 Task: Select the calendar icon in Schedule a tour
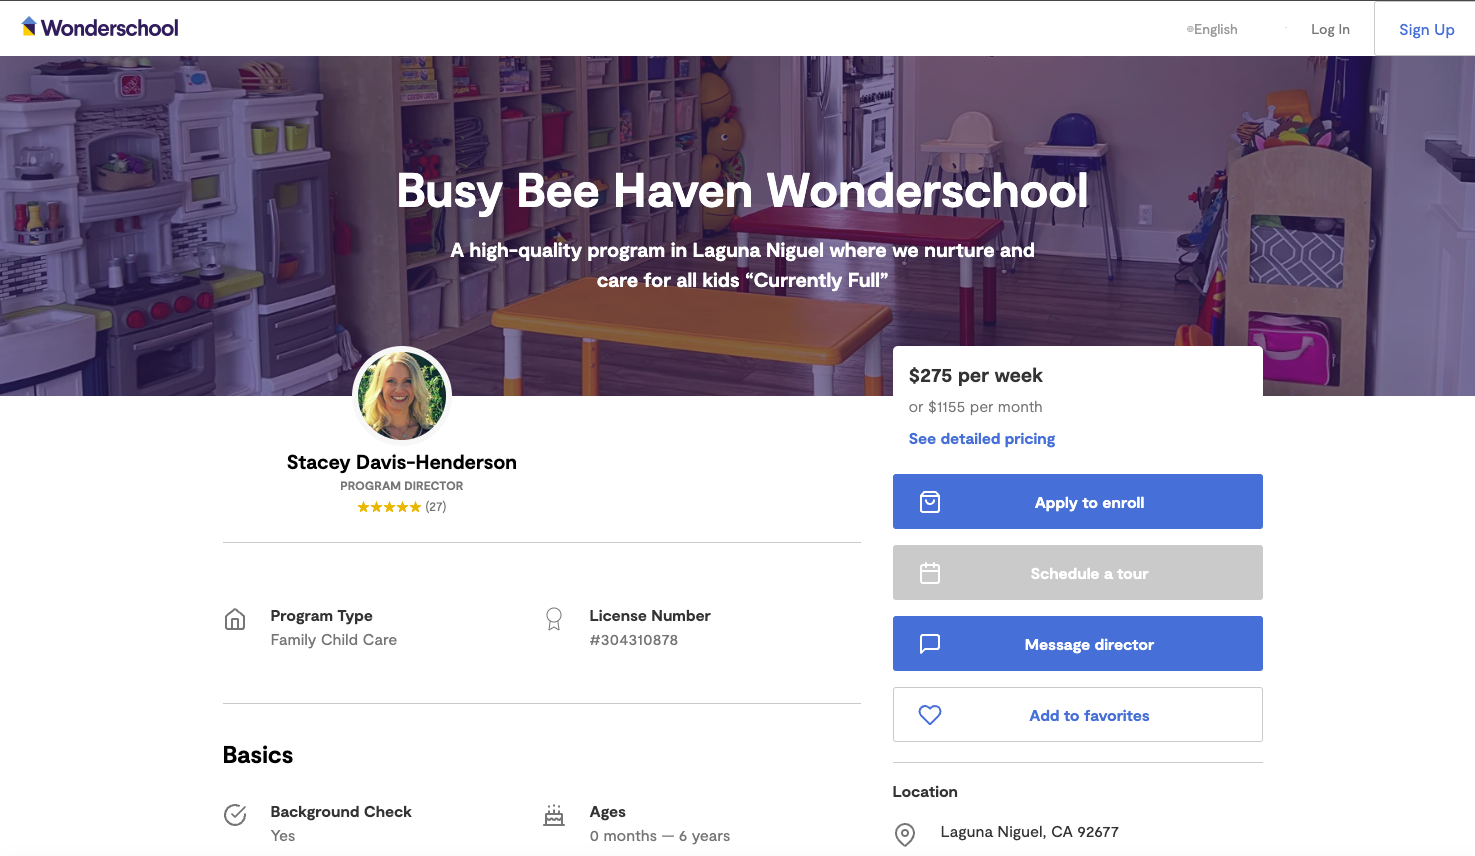click(x=930, y=573)
